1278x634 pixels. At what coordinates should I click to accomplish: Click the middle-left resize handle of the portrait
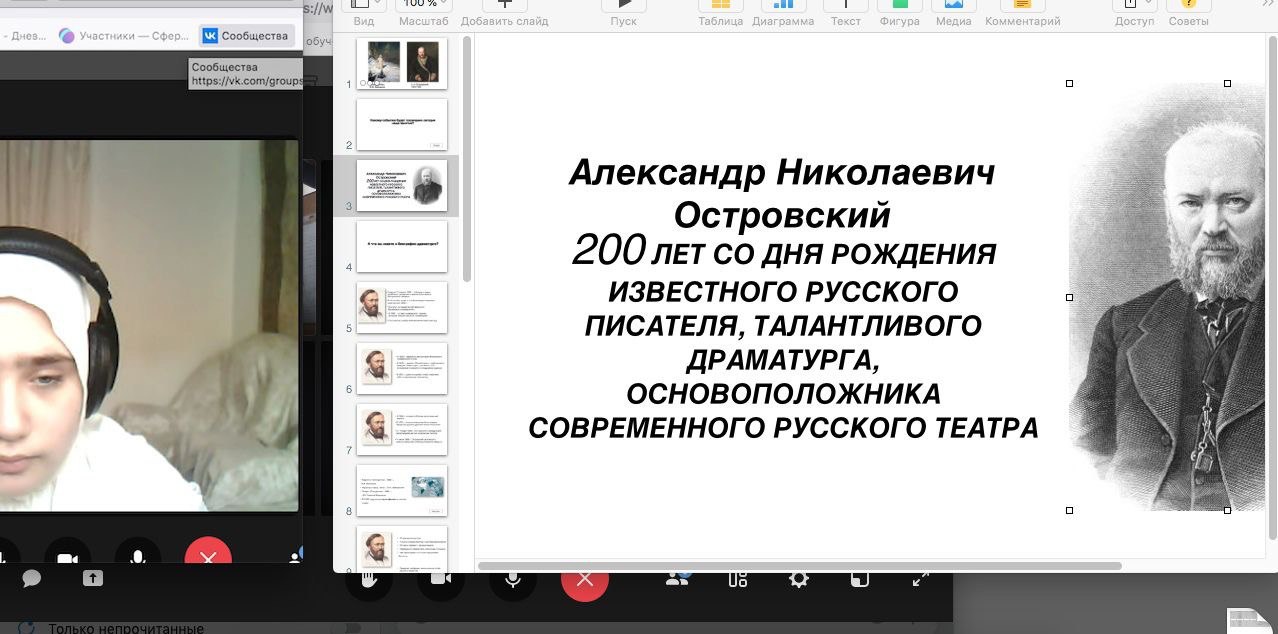click(x=1069, y=297)
